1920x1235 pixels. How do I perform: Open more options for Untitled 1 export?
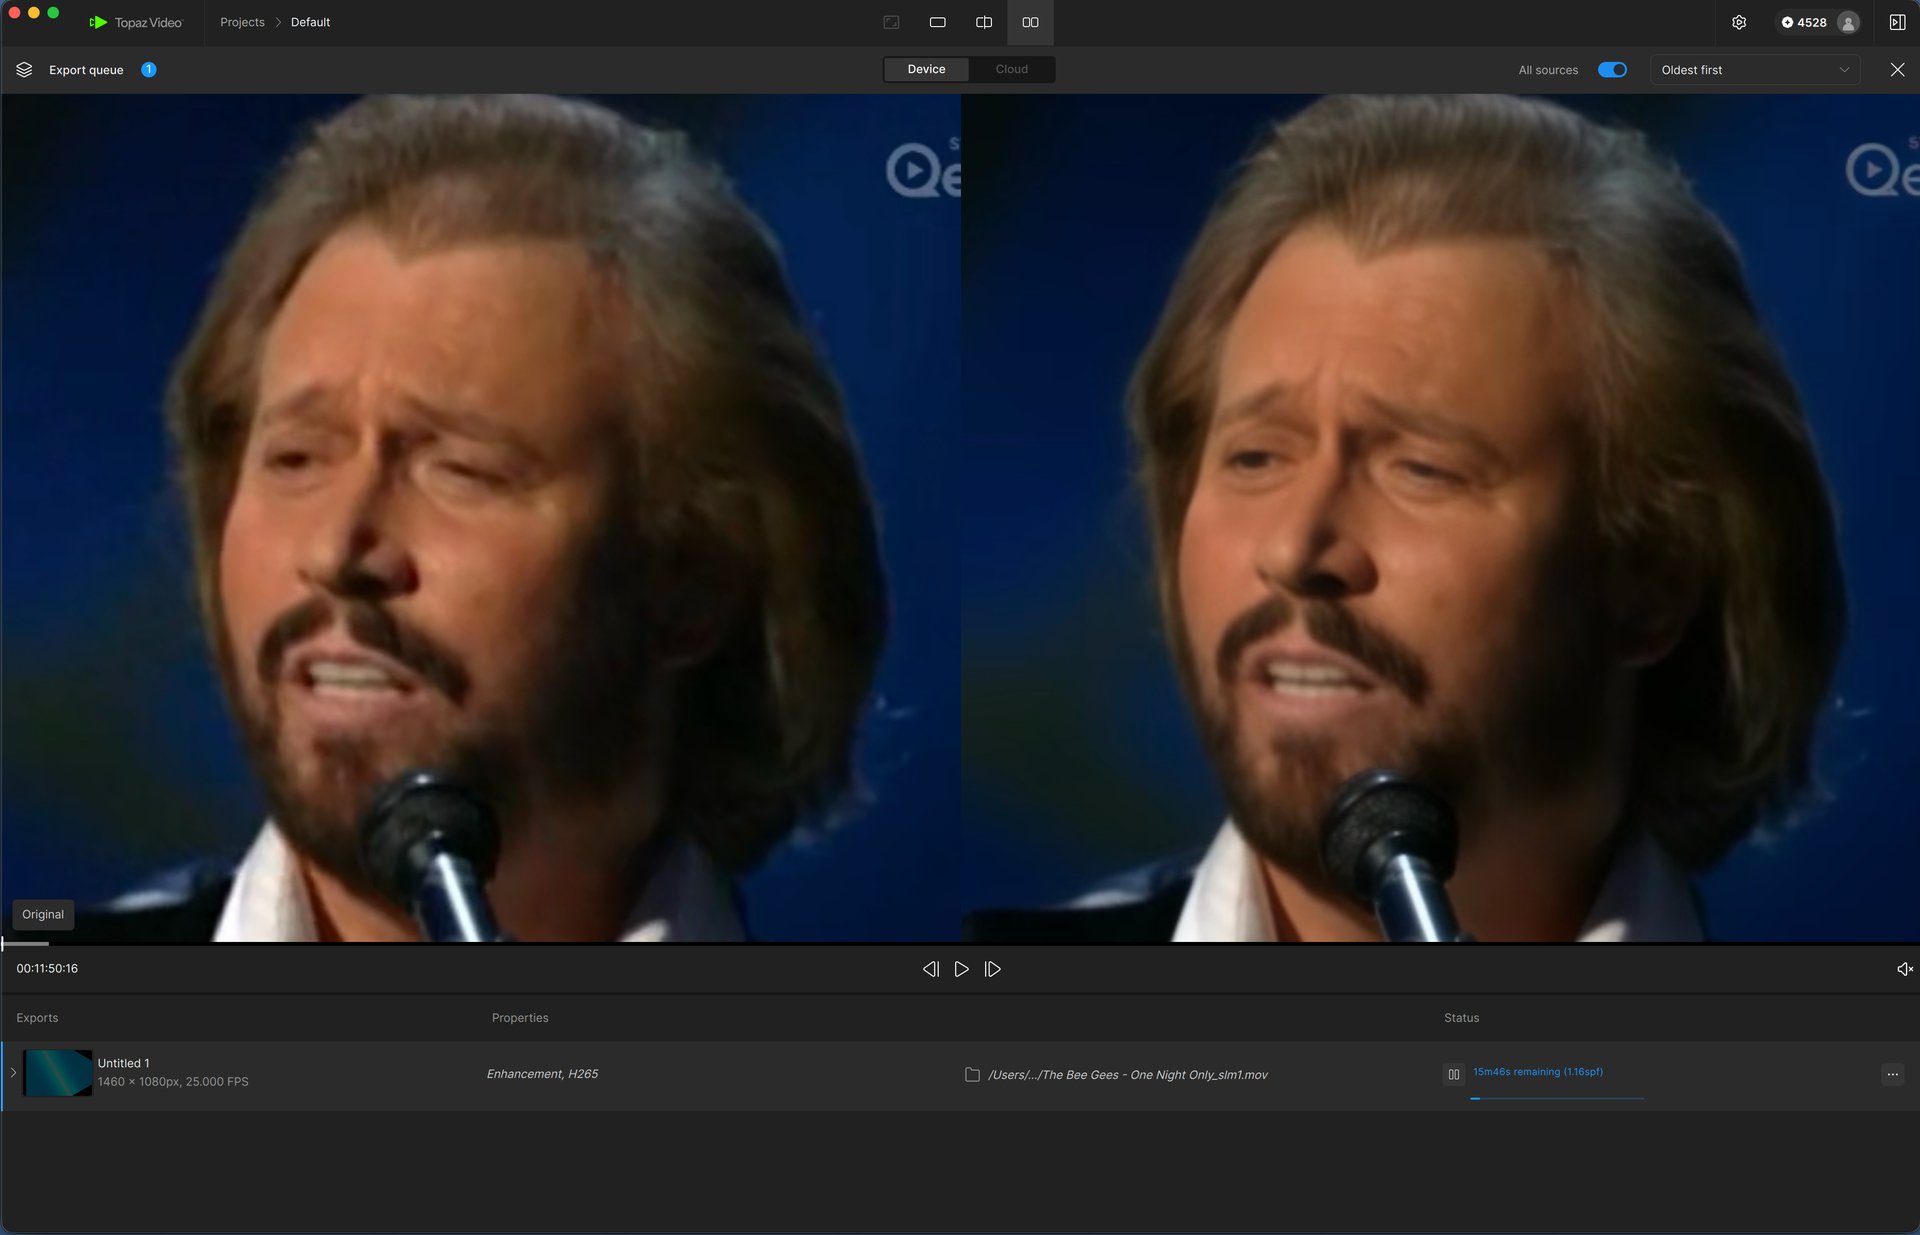click(1892, 1074)
